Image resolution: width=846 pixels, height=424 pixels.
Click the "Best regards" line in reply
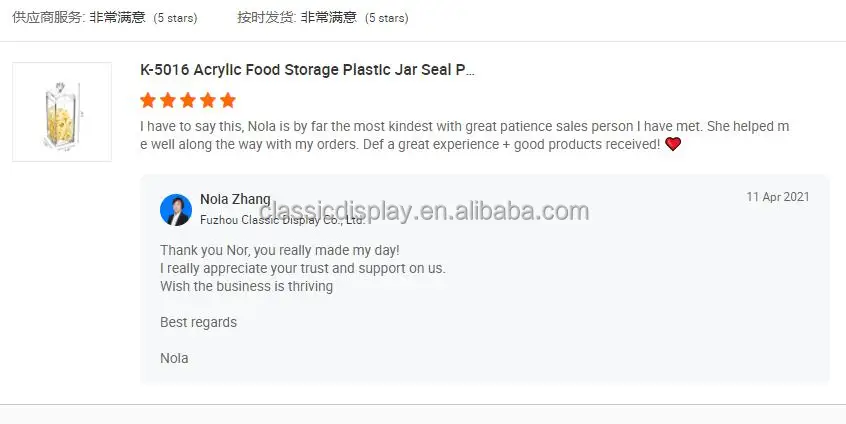(198, 322)
